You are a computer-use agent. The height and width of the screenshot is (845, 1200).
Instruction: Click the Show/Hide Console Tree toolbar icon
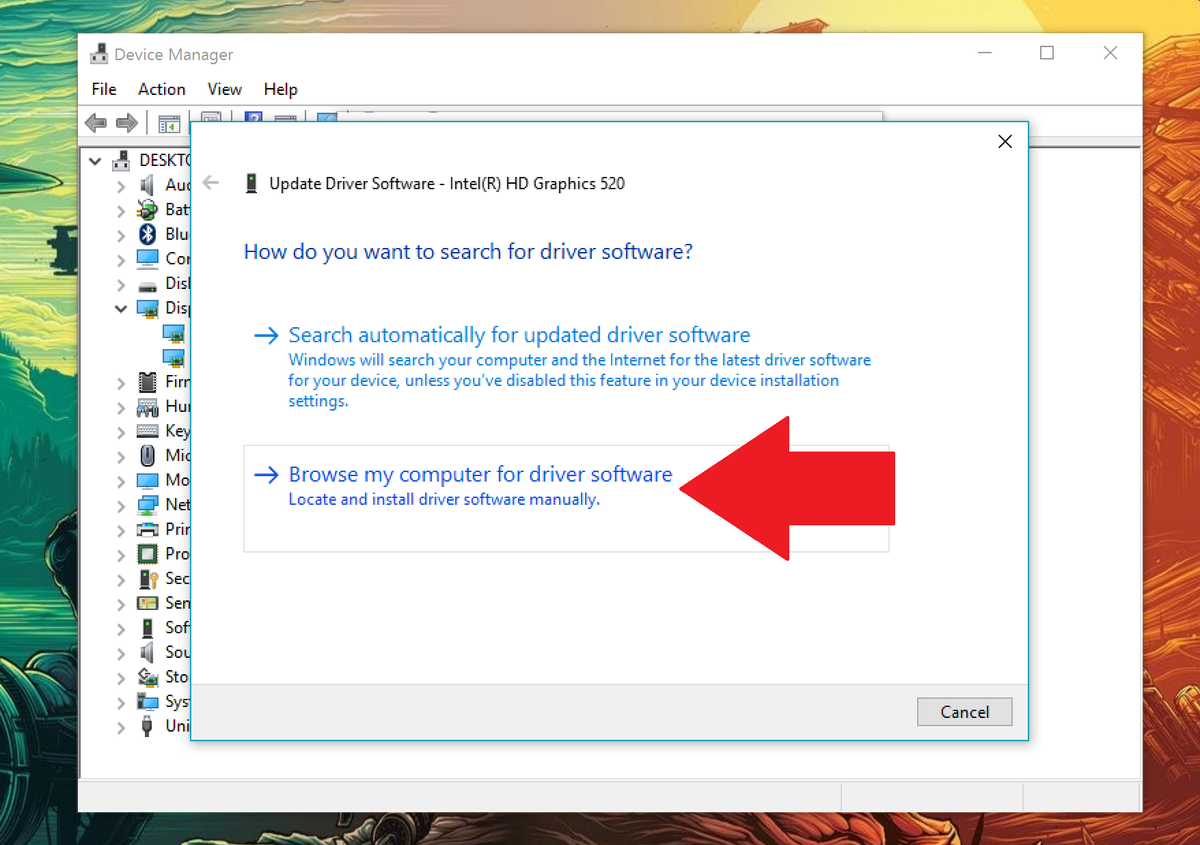(169, 122)
